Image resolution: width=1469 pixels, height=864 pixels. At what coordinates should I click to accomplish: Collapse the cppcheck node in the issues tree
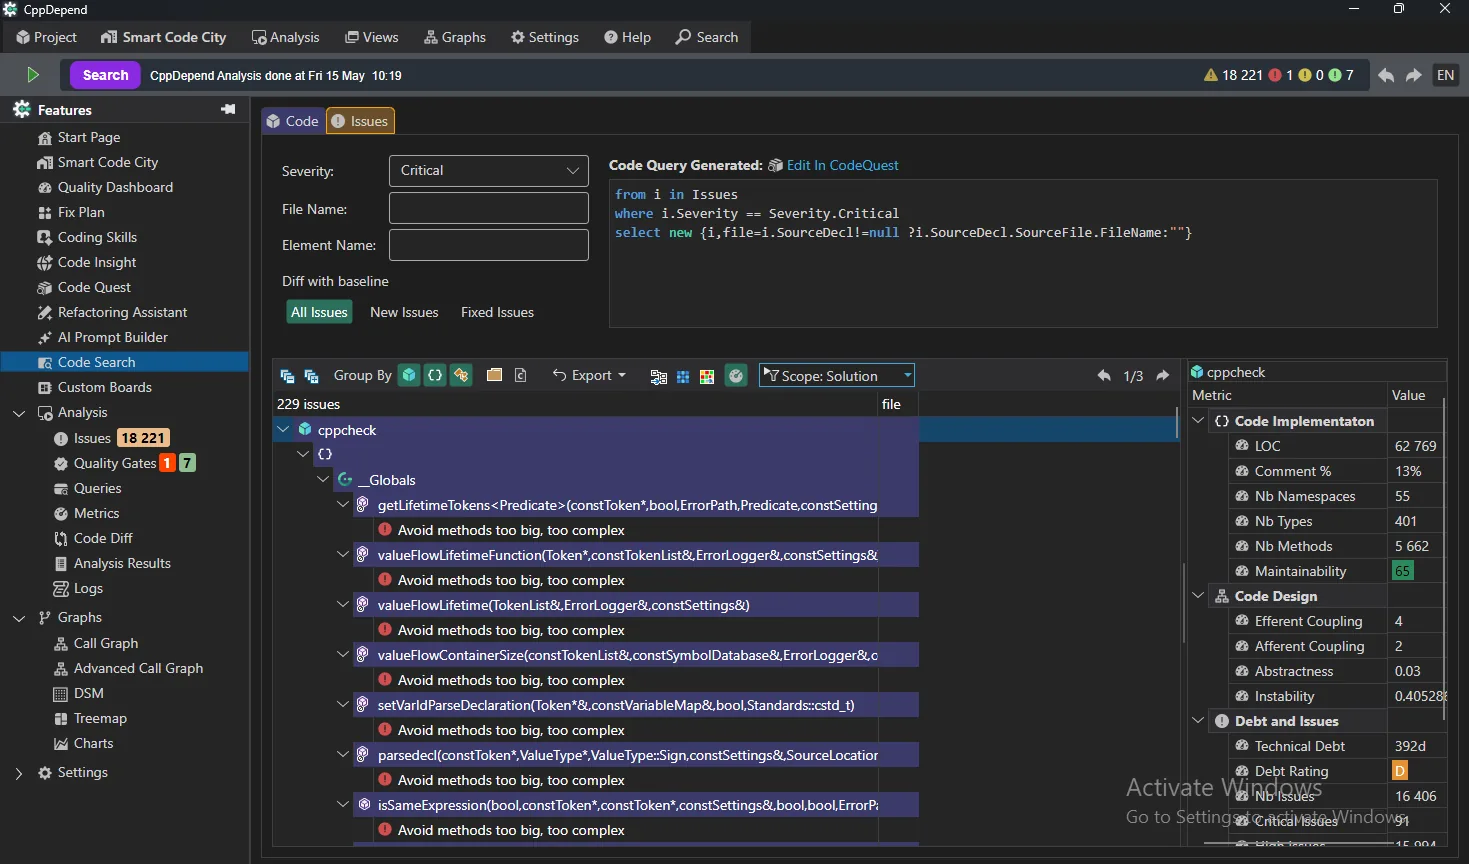pos(284,429)
